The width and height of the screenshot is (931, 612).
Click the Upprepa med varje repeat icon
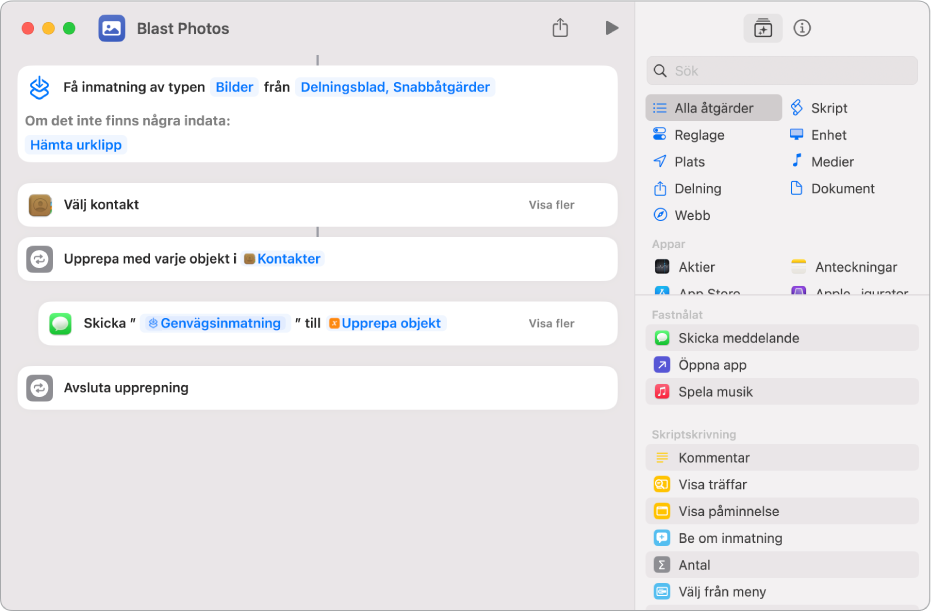(x=39, y=259)
